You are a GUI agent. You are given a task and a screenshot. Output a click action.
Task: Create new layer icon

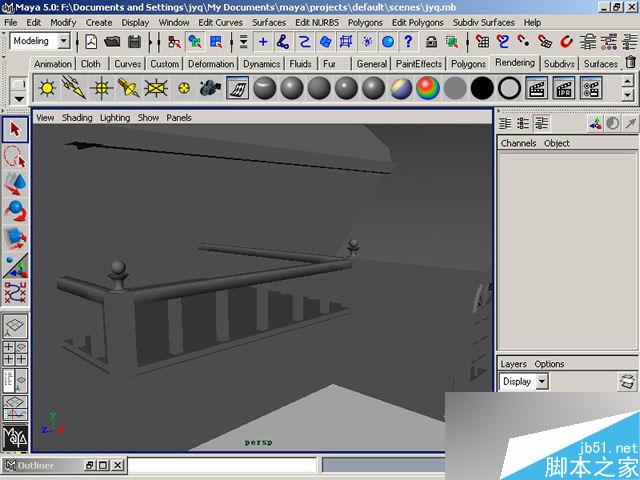[x=628, y=382]
